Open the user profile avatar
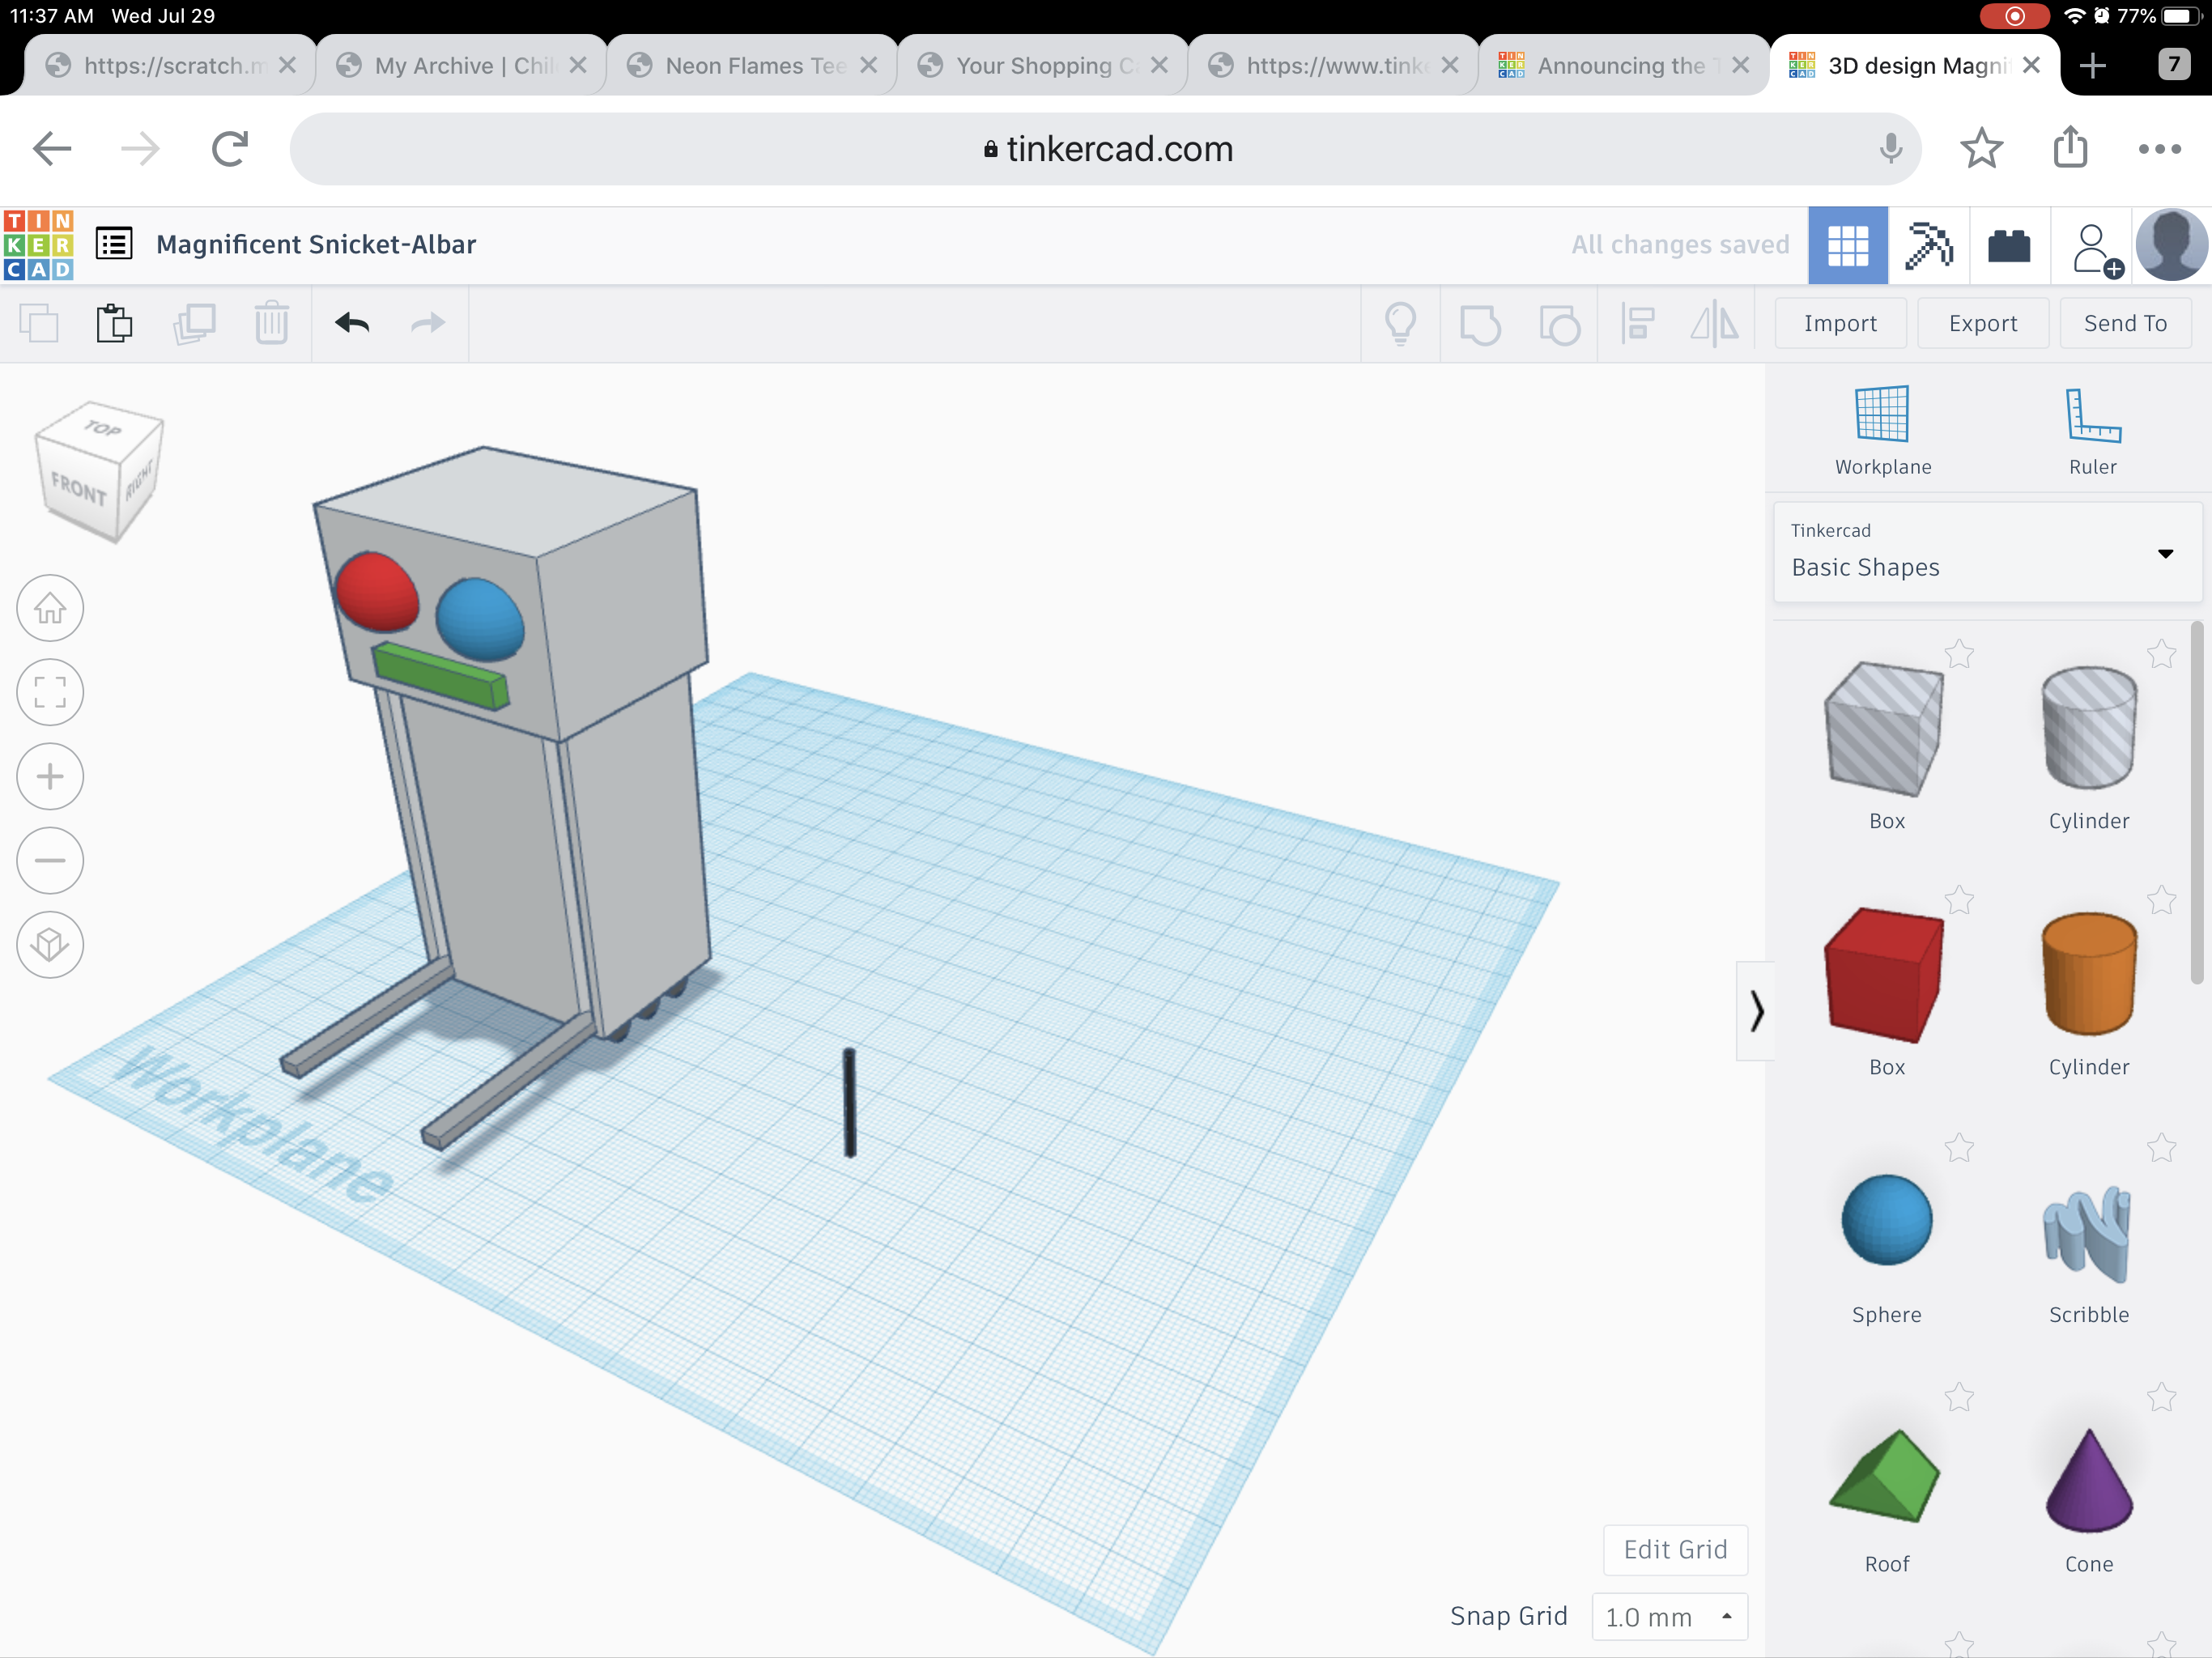The image size is (2212, 1658). click(2171, 245)
